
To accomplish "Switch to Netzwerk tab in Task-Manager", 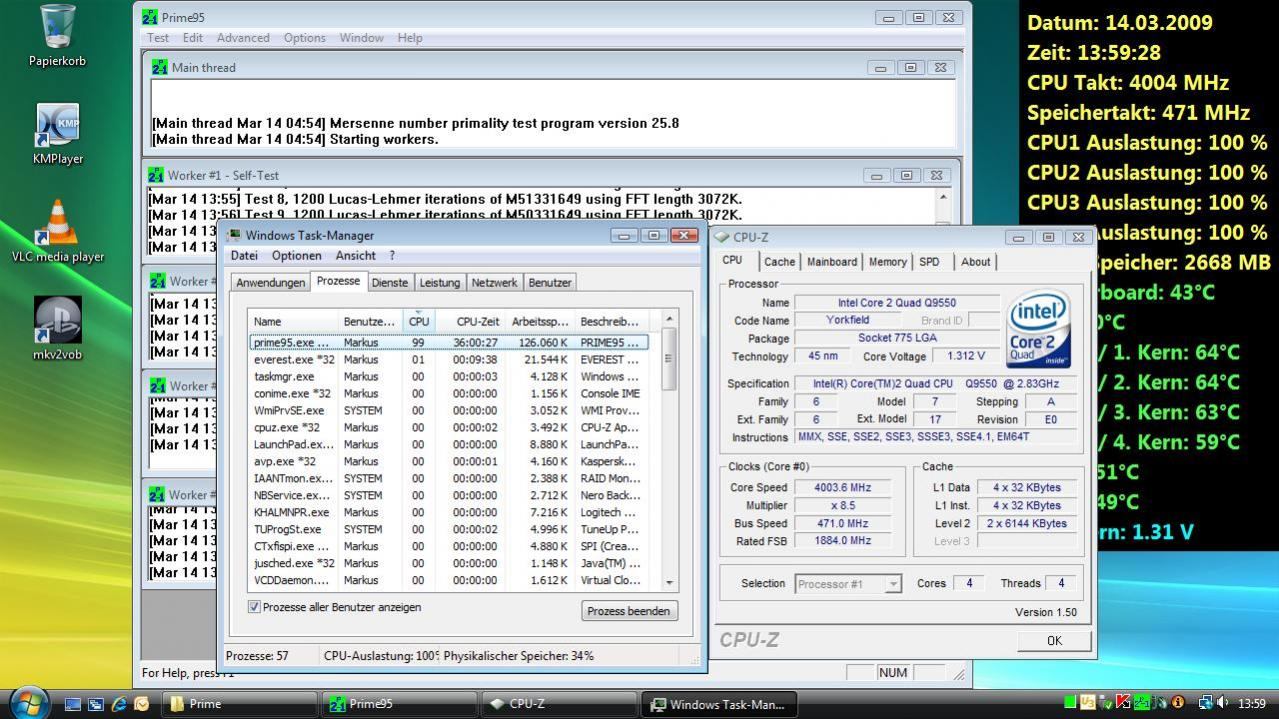I will tap(494, 283).
